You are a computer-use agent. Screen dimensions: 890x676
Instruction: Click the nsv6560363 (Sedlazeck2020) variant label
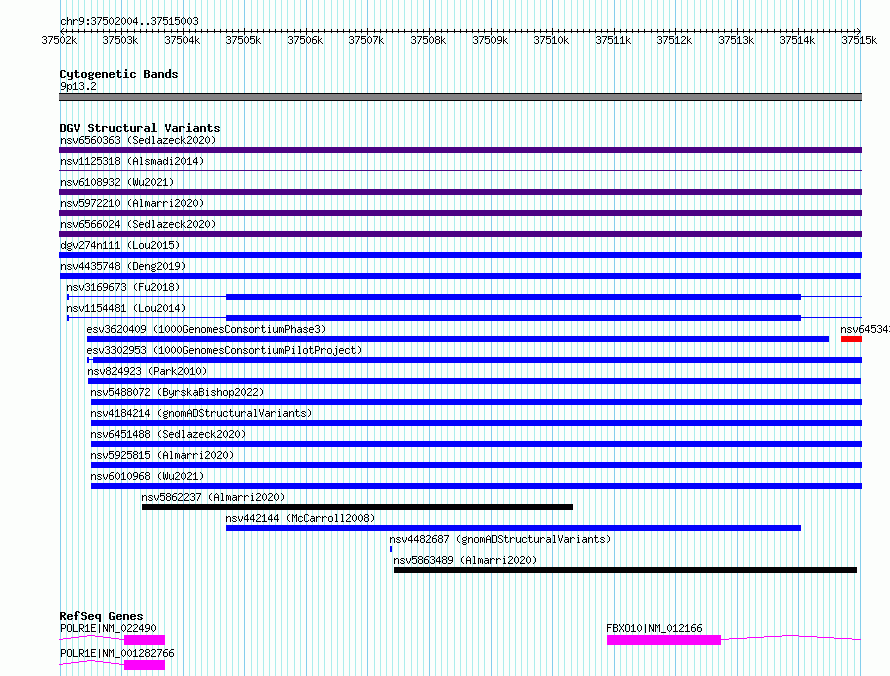(x=138, y=140)
